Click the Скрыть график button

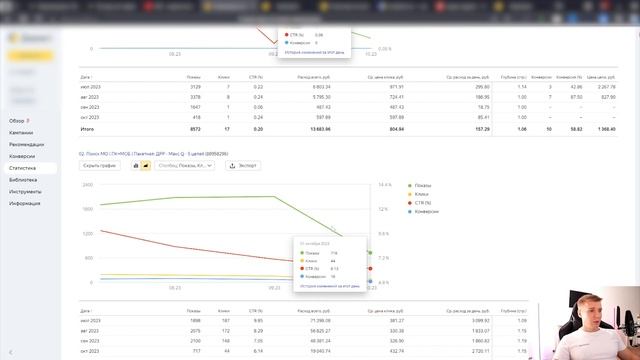[x=99, y=166]
